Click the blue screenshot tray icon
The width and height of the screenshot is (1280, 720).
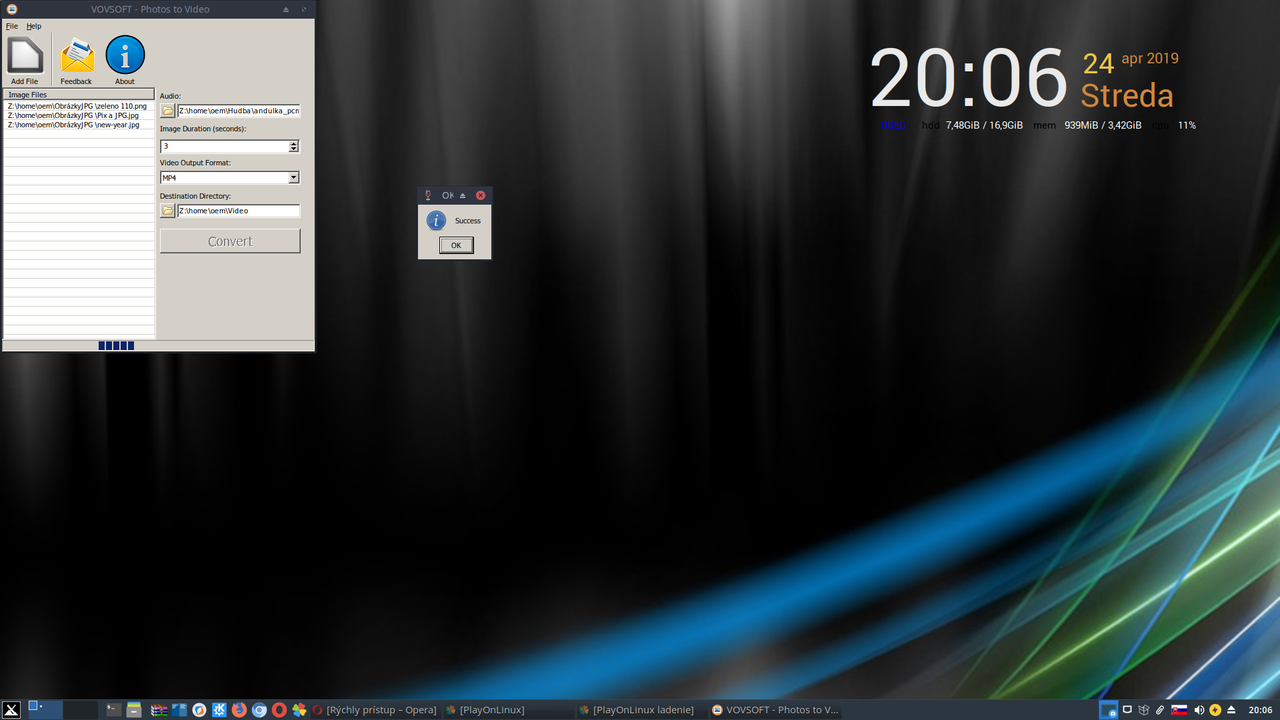[x=1108, y=710]
